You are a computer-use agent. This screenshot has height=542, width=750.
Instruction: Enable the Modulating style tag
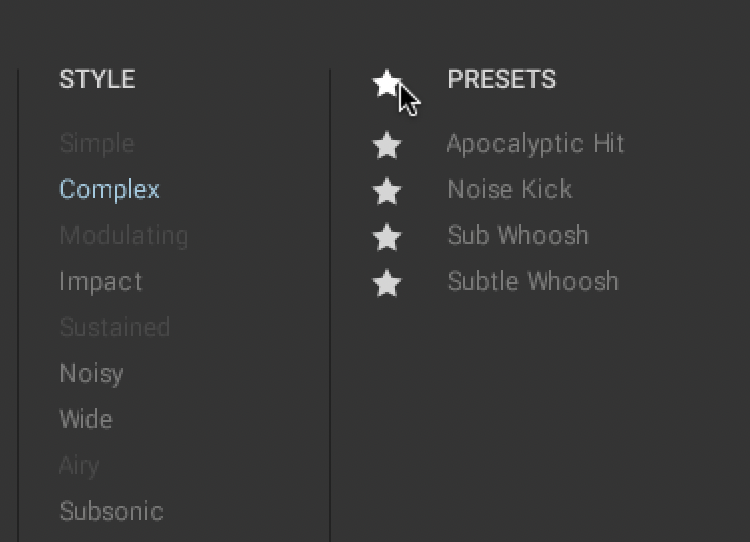[x=123, y=236]
